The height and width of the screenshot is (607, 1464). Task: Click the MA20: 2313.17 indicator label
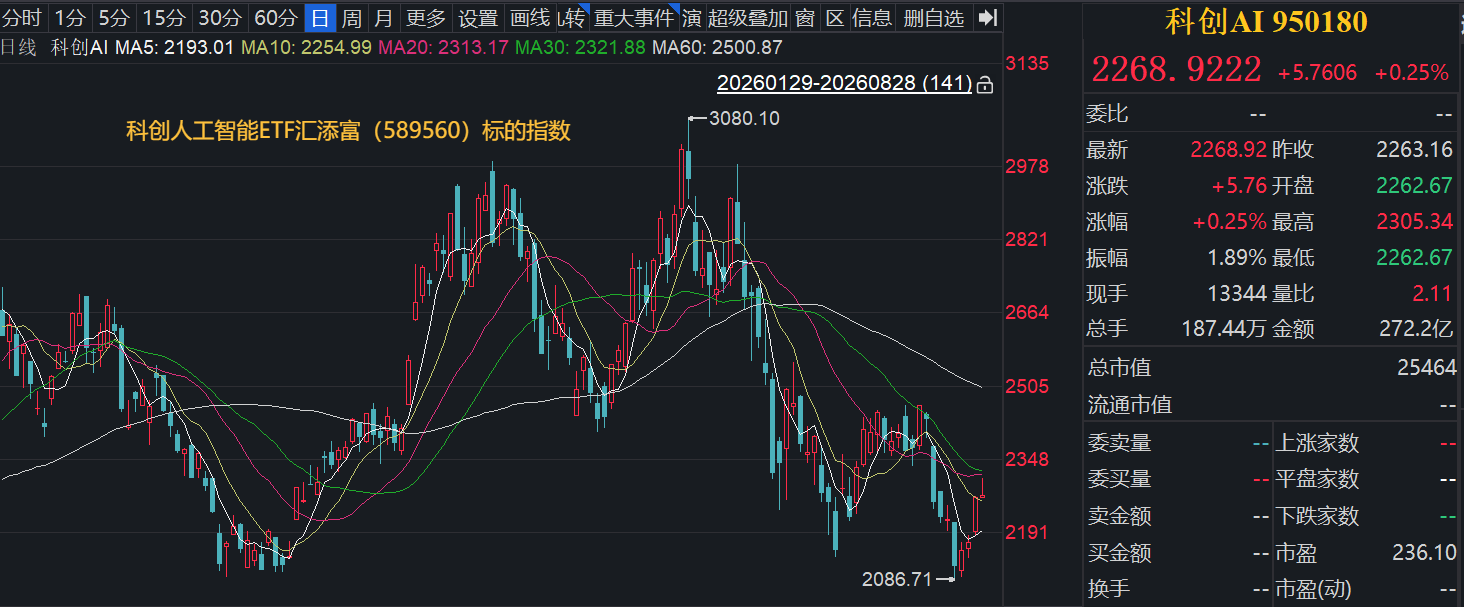(x=443, y=47)
